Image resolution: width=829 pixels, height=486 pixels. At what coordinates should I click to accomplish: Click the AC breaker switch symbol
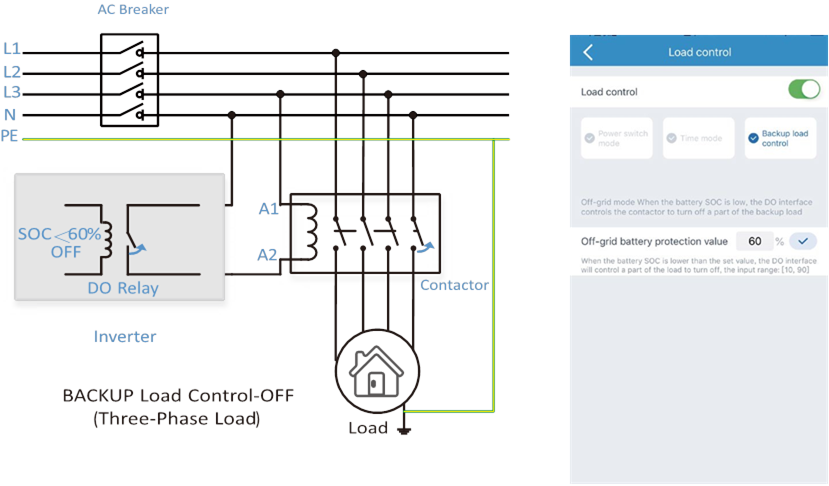coord(129,82)
